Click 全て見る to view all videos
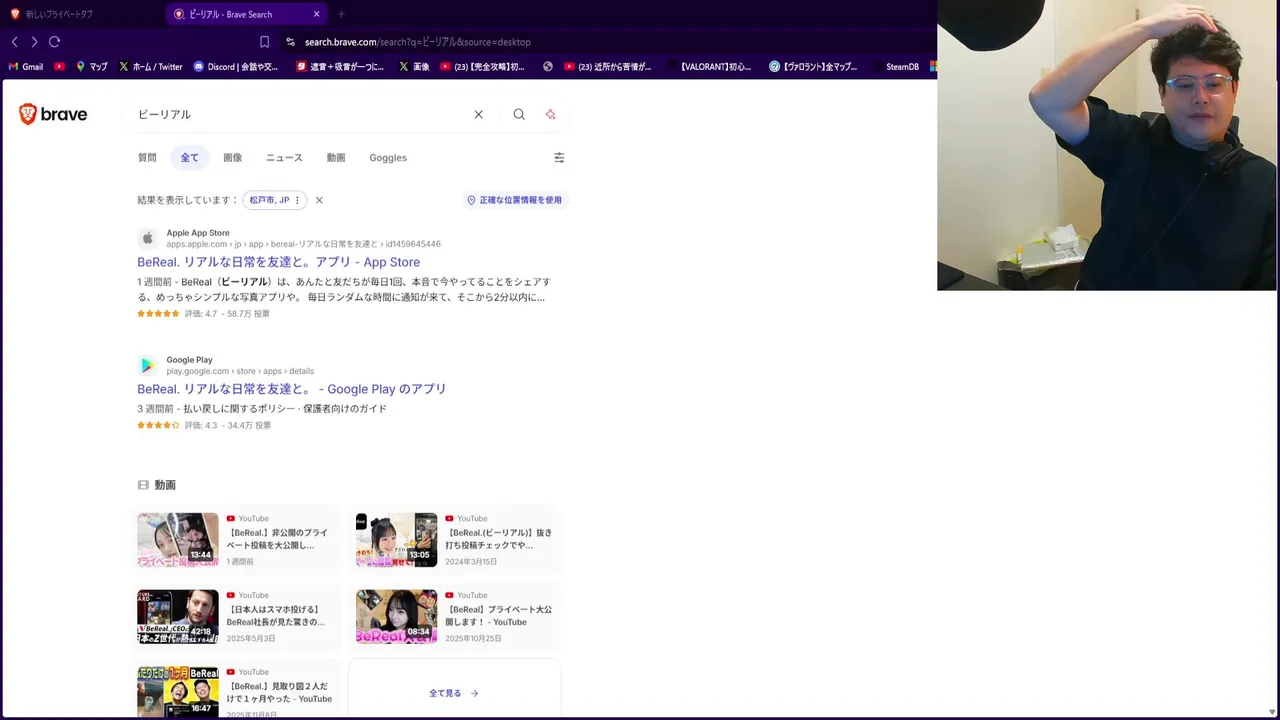 click(x=454, y=693)
